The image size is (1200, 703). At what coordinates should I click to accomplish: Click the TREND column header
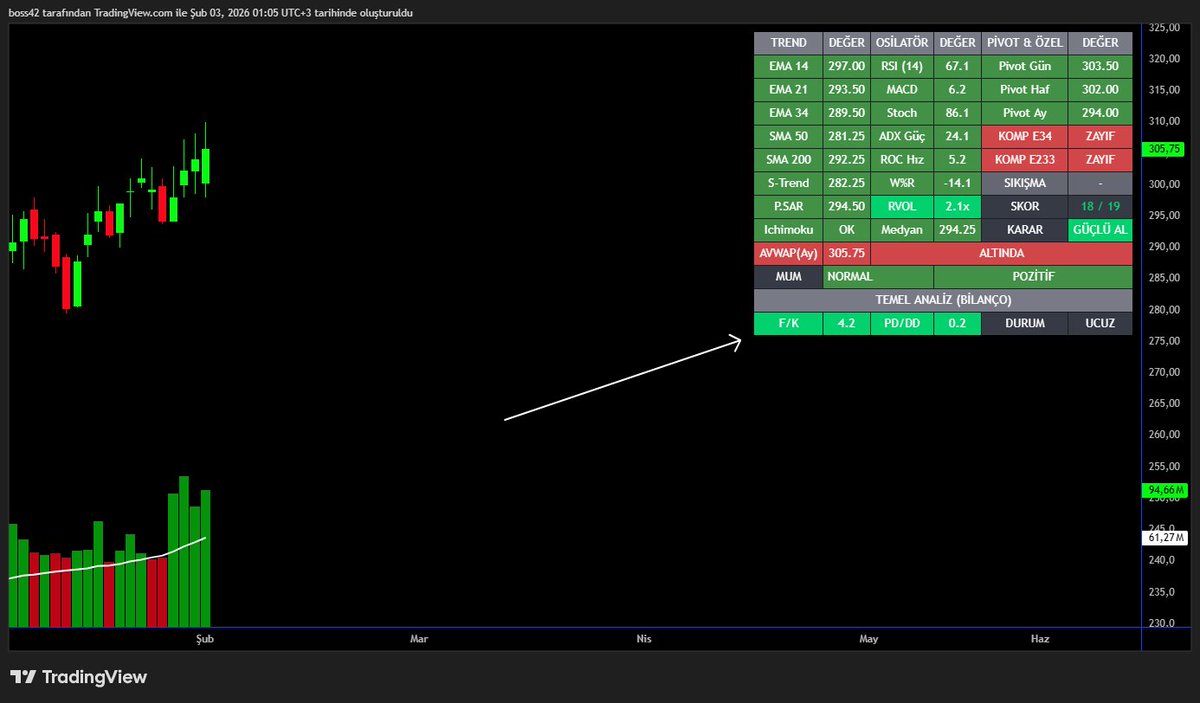[787, 43]
